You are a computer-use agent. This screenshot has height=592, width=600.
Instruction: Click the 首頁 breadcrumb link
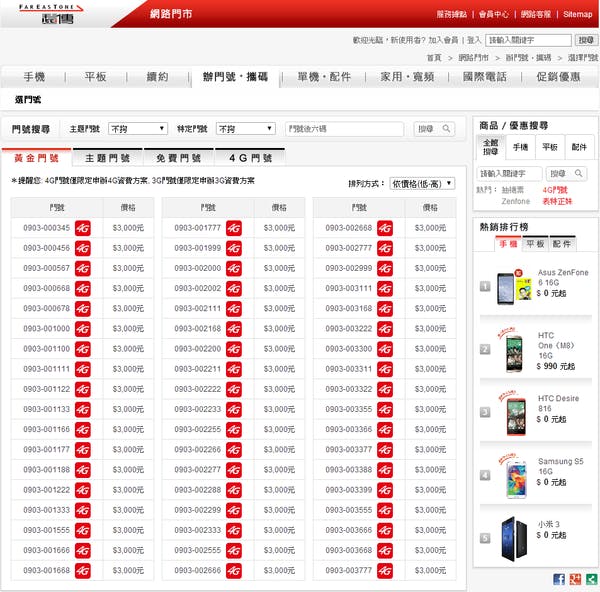tap(434, 57)
